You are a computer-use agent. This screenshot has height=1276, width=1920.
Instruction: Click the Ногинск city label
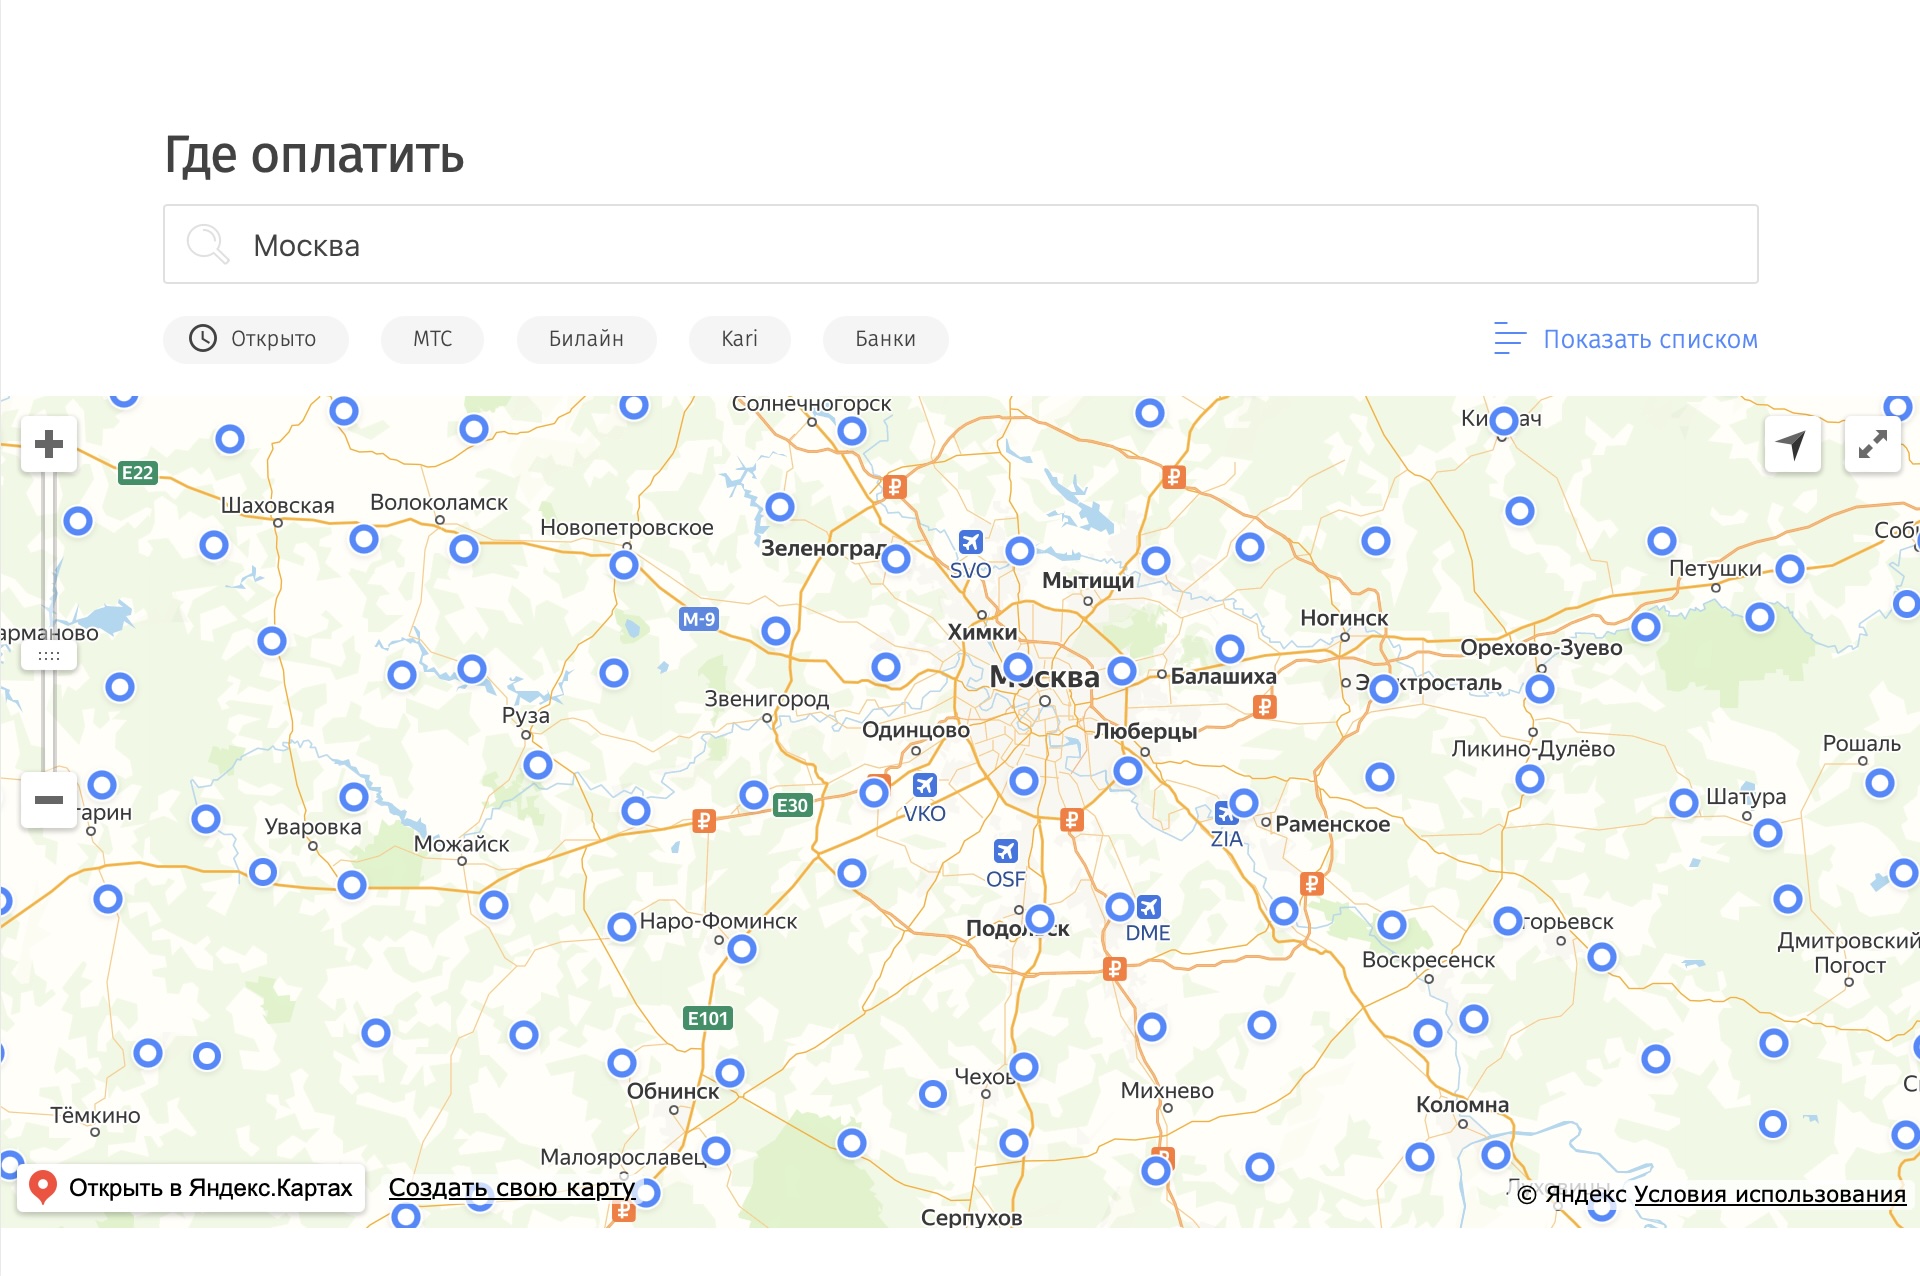point(1344,618)
